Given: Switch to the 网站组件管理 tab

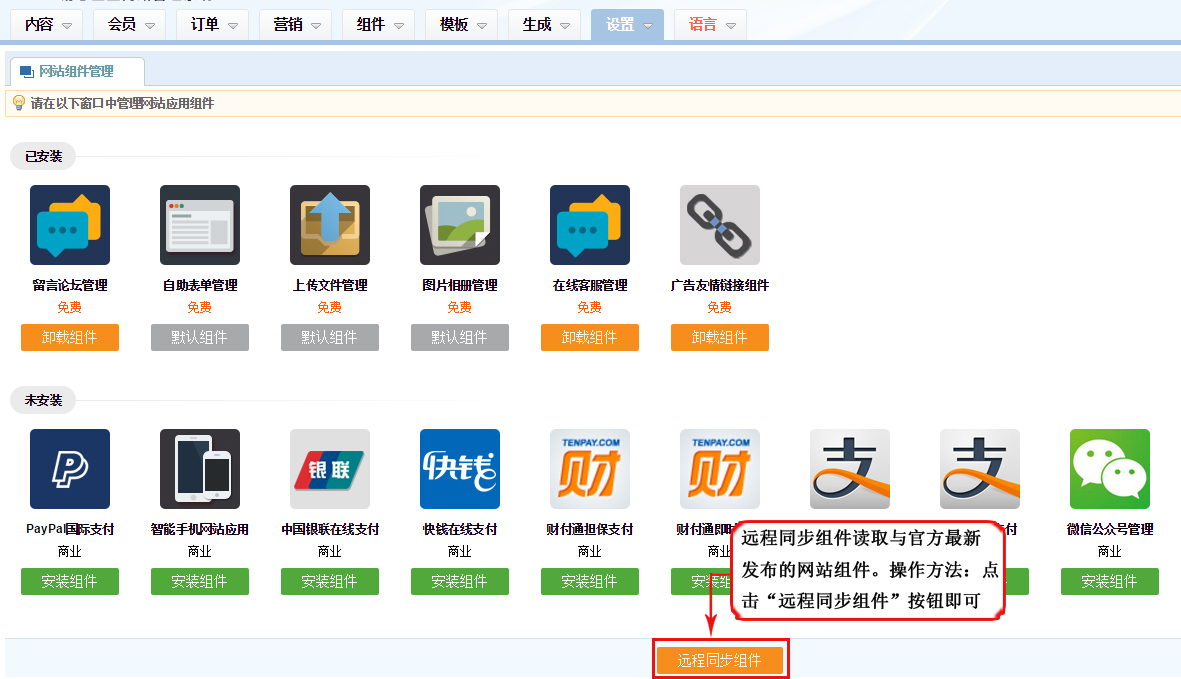Looking at the screenshot, I should (x=76, y=72).
